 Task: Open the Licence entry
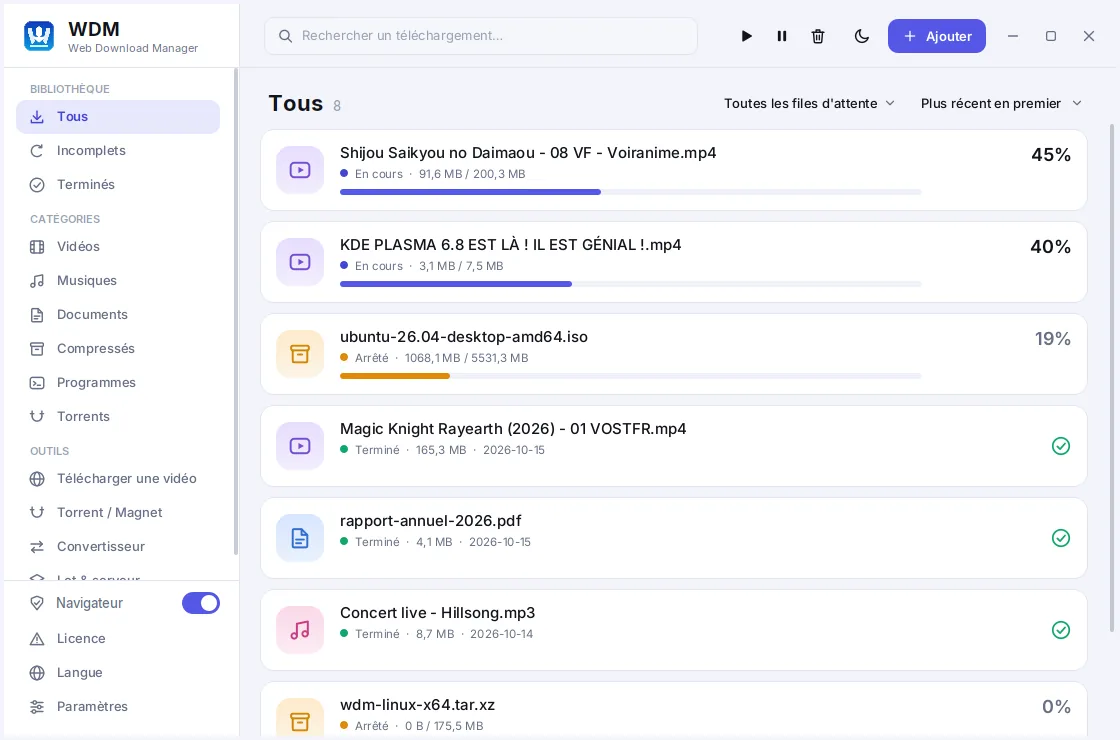tap(118, 639)
